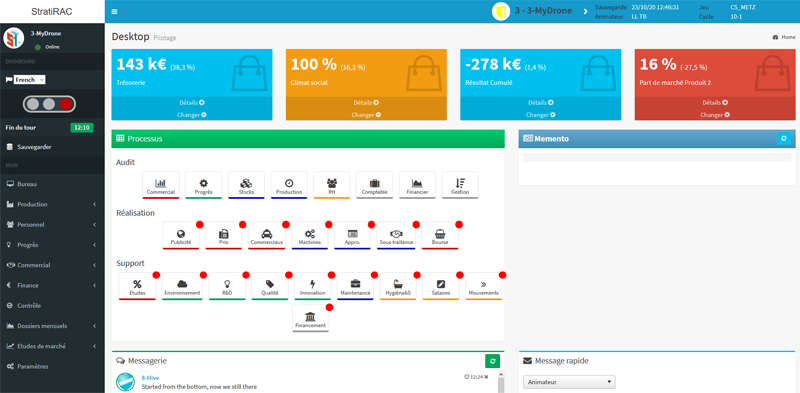Click the Memento empty input bar
Image resolution: width=800 pixels, height=393 pixels.
pos(657,157)
